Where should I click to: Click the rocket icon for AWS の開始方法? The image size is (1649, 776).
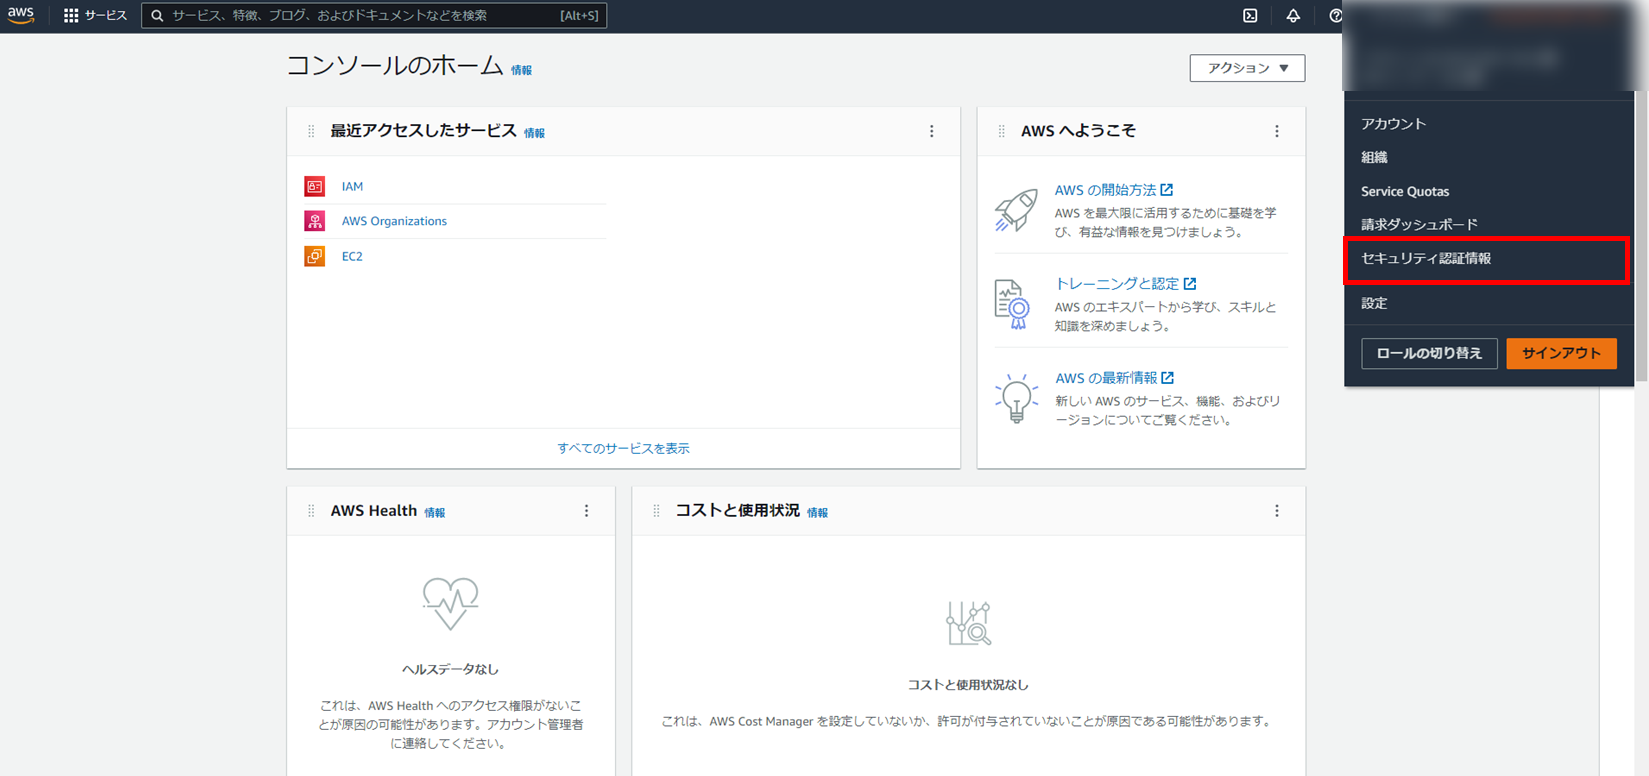[x=1016, y=210]
